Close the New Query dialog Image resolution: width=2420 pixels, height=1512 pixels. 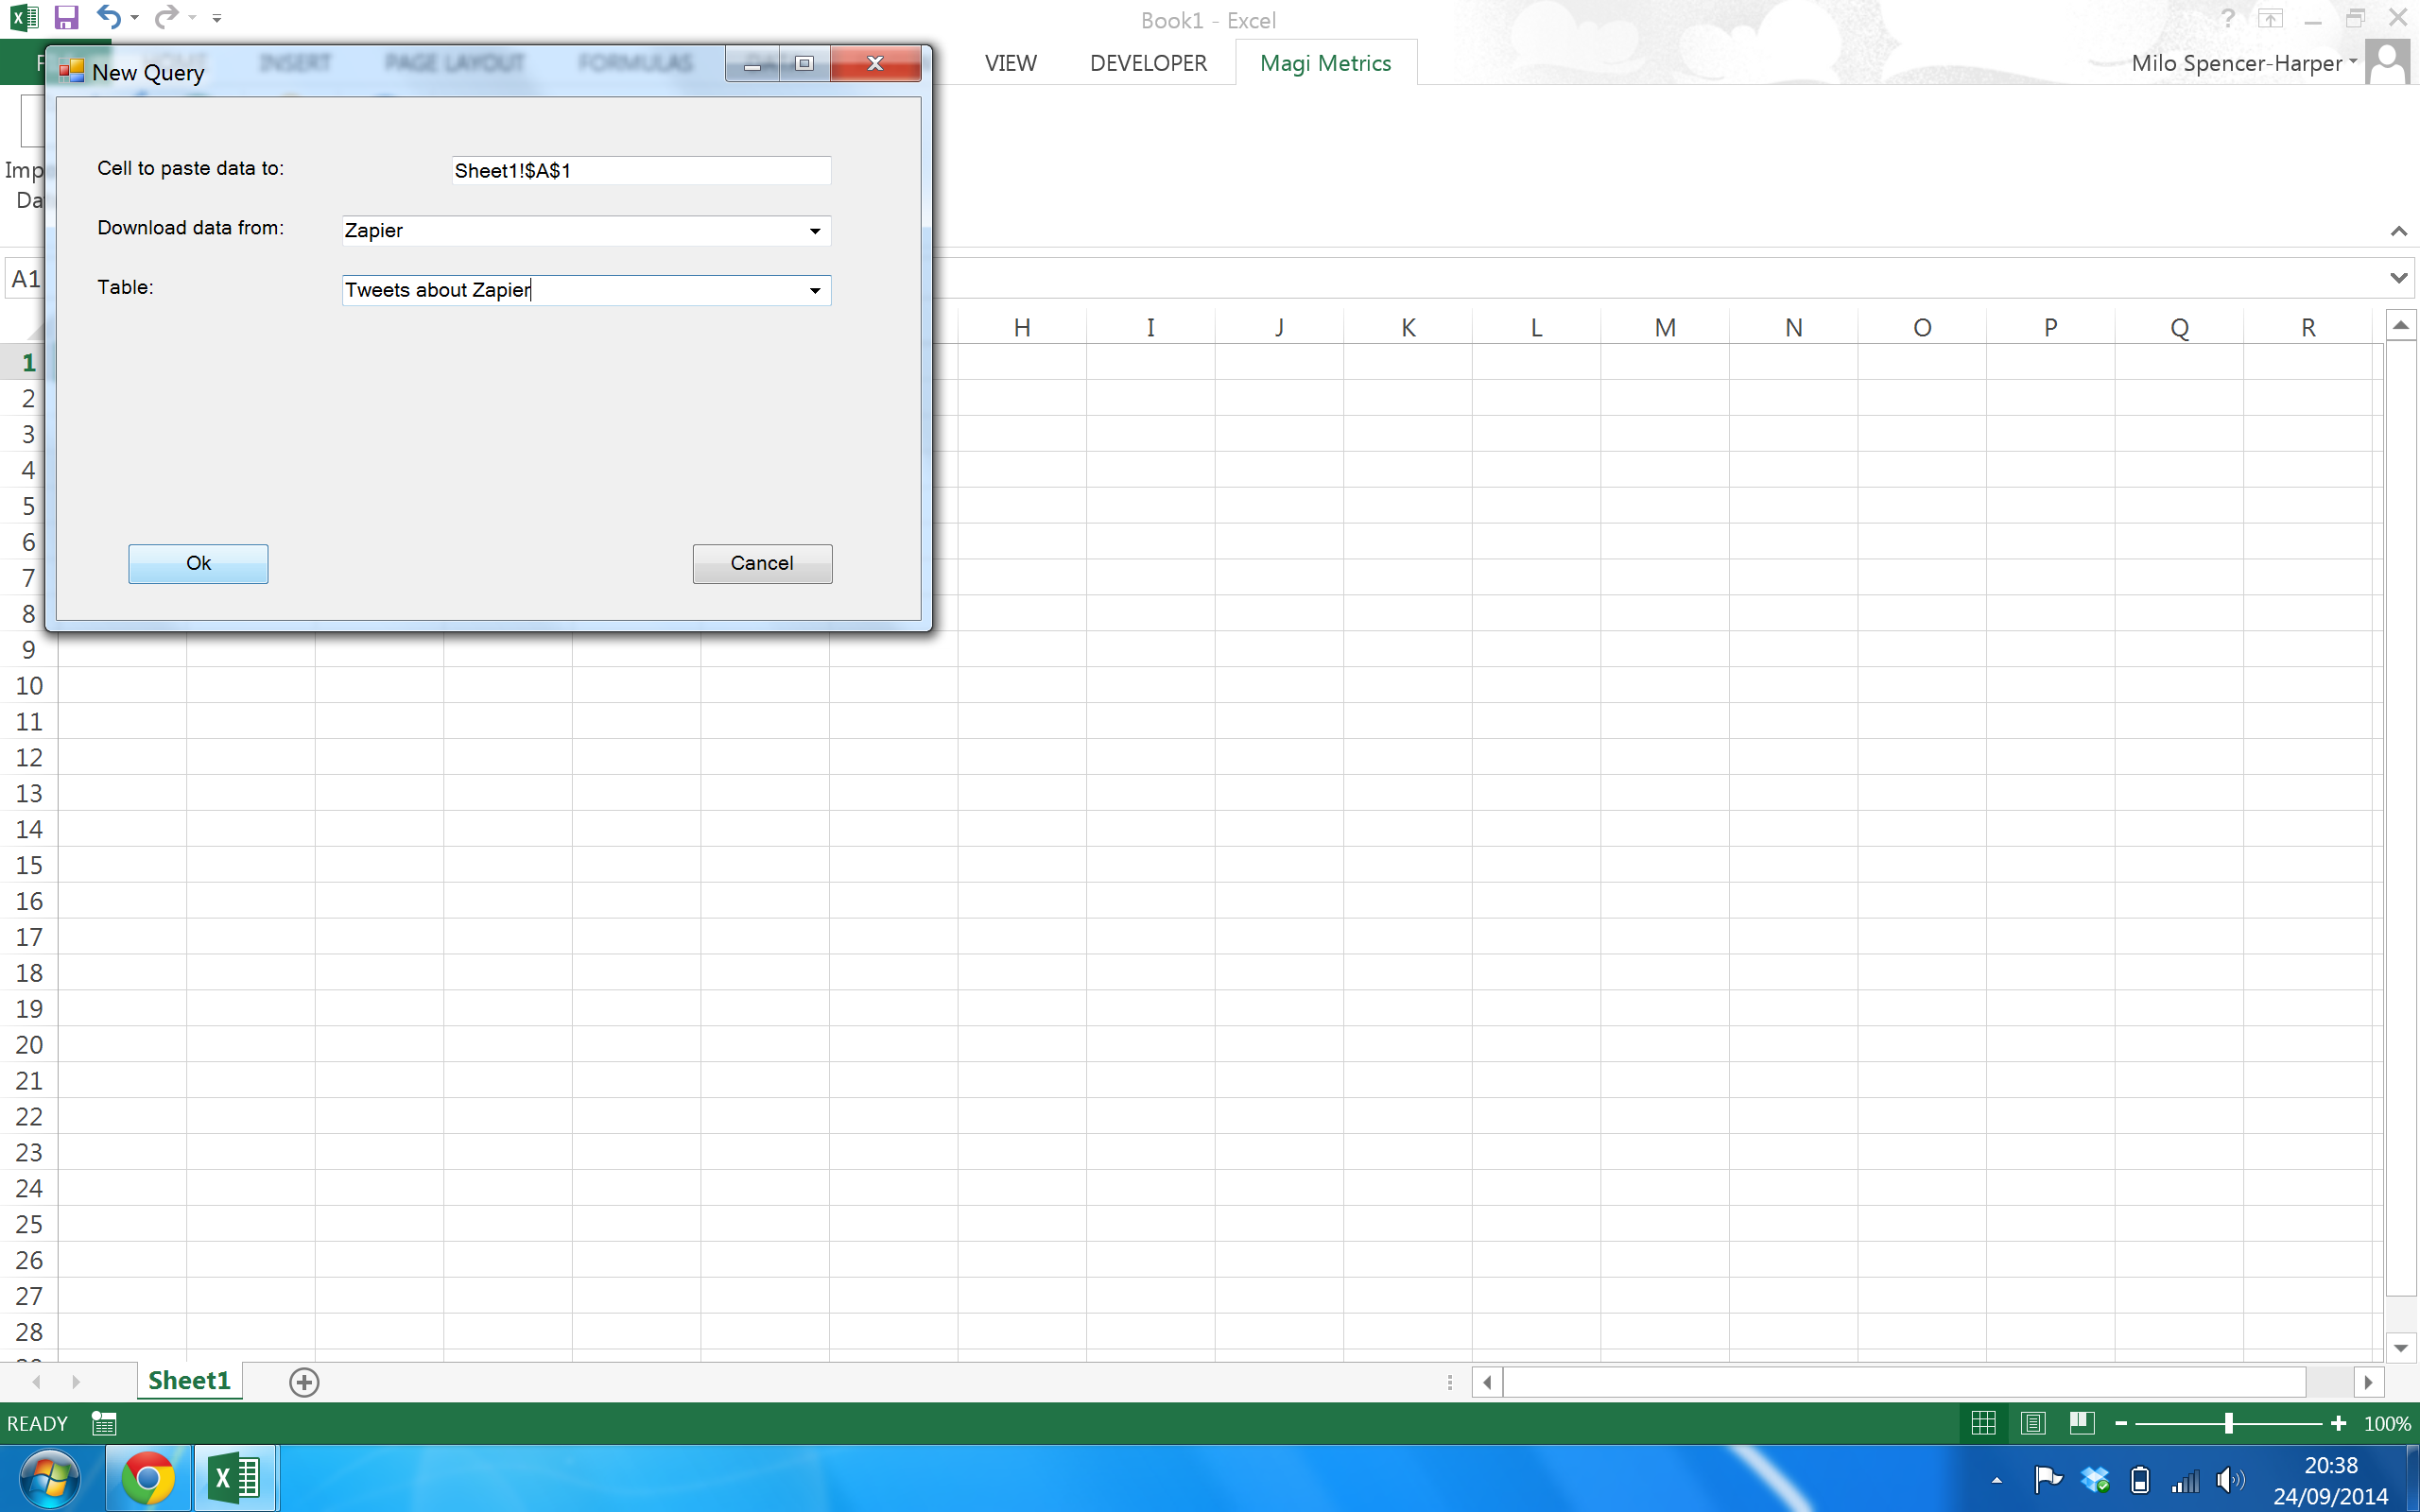point(875,63)
